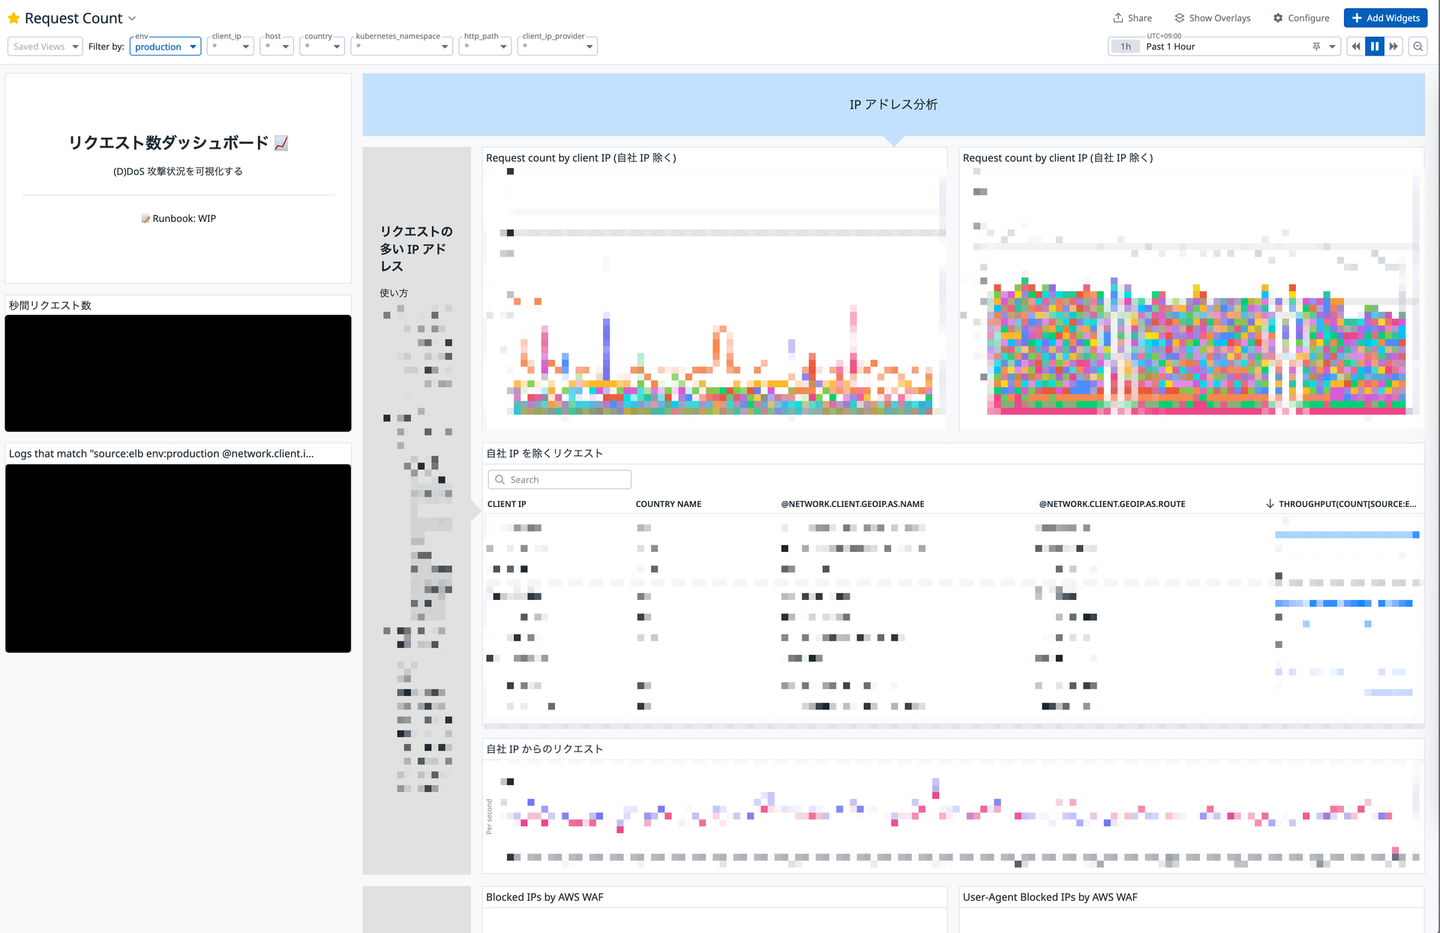Open the env production filter dropdown
This screenshot has height=933, width=1440.
pyautogui.click(x=165, y=46)
